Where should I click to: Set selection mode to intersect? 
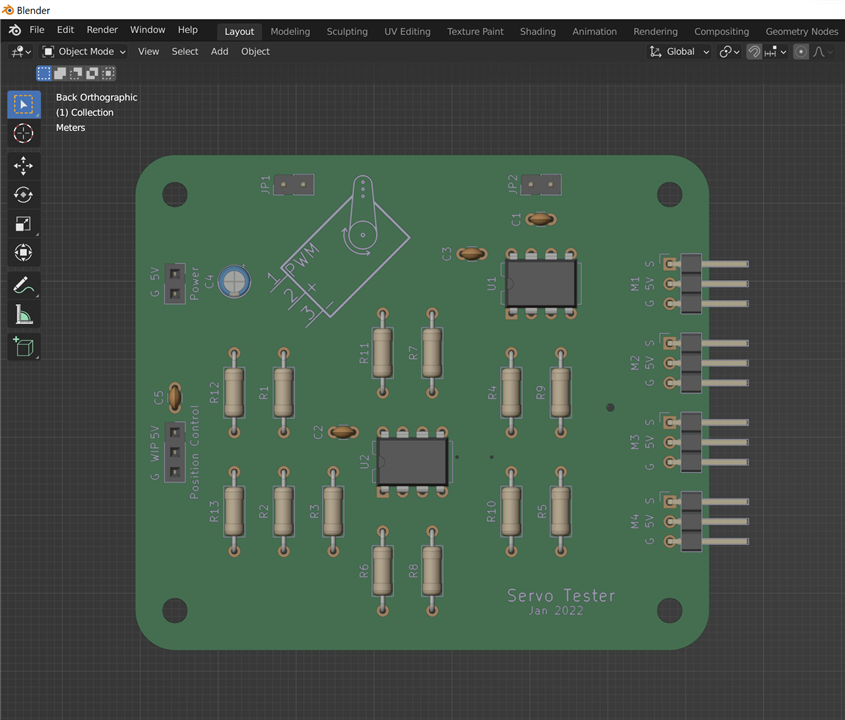click(x=108, y=73)
